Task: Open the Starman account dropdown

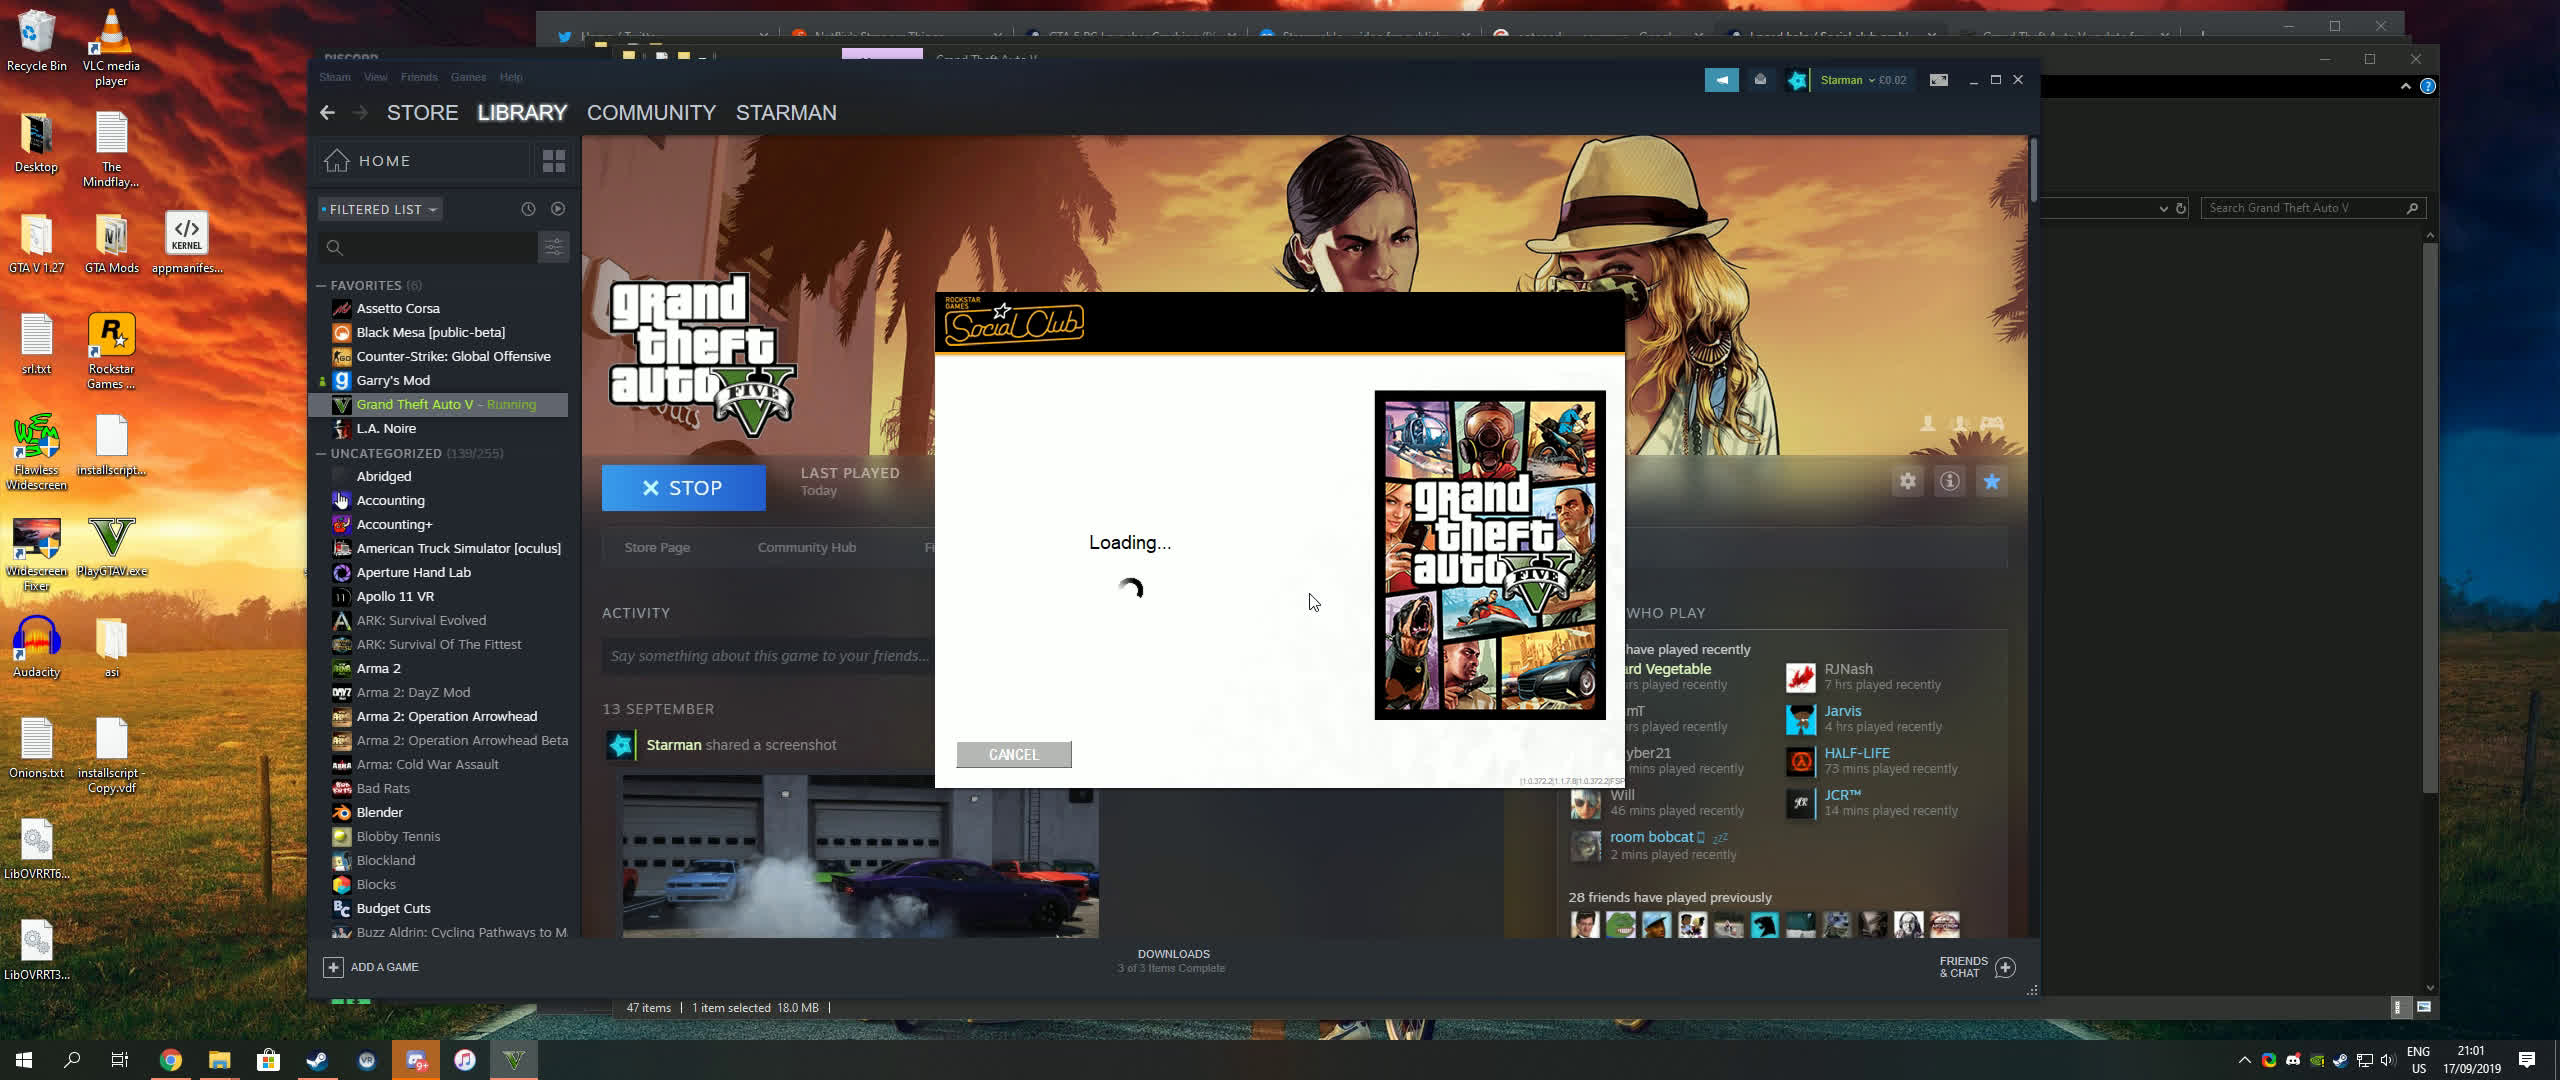Action: 1847,80
